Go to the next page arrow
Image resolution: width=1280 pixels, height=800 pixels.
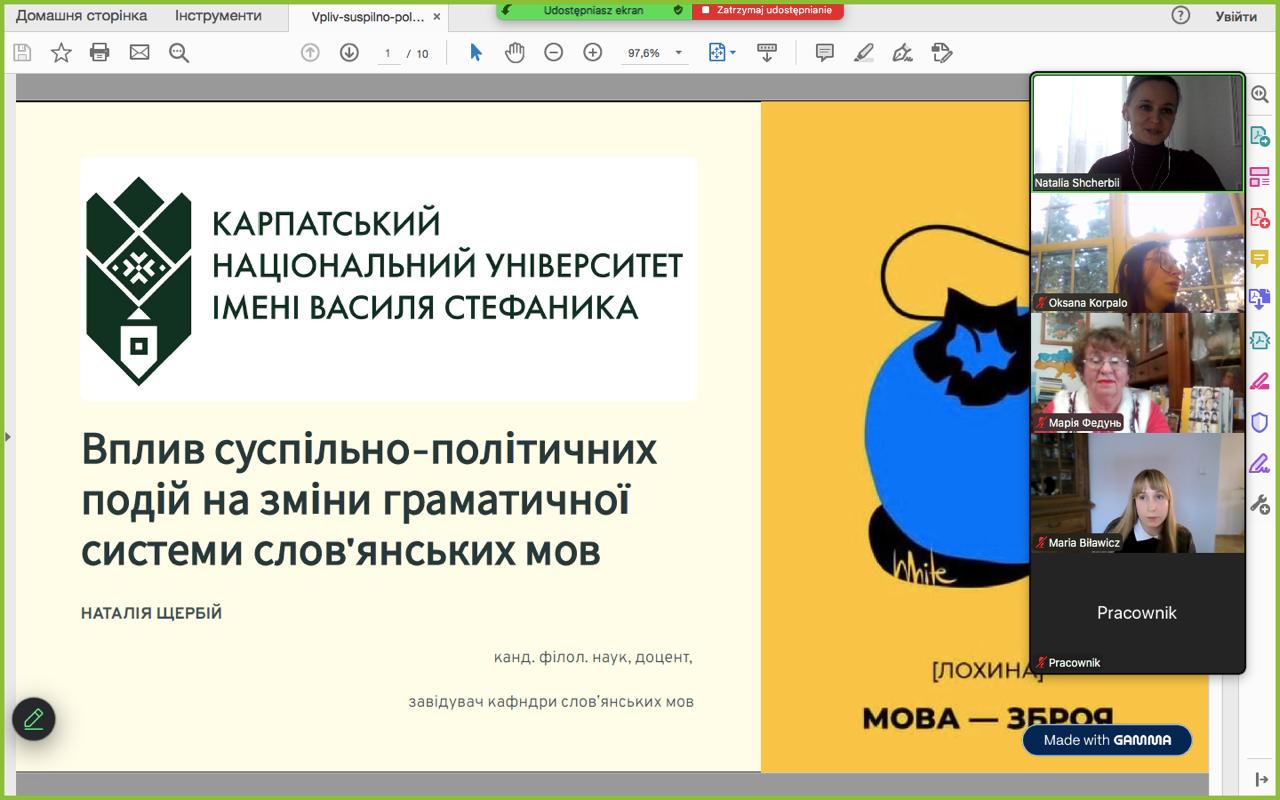click(x=349, y=53)
